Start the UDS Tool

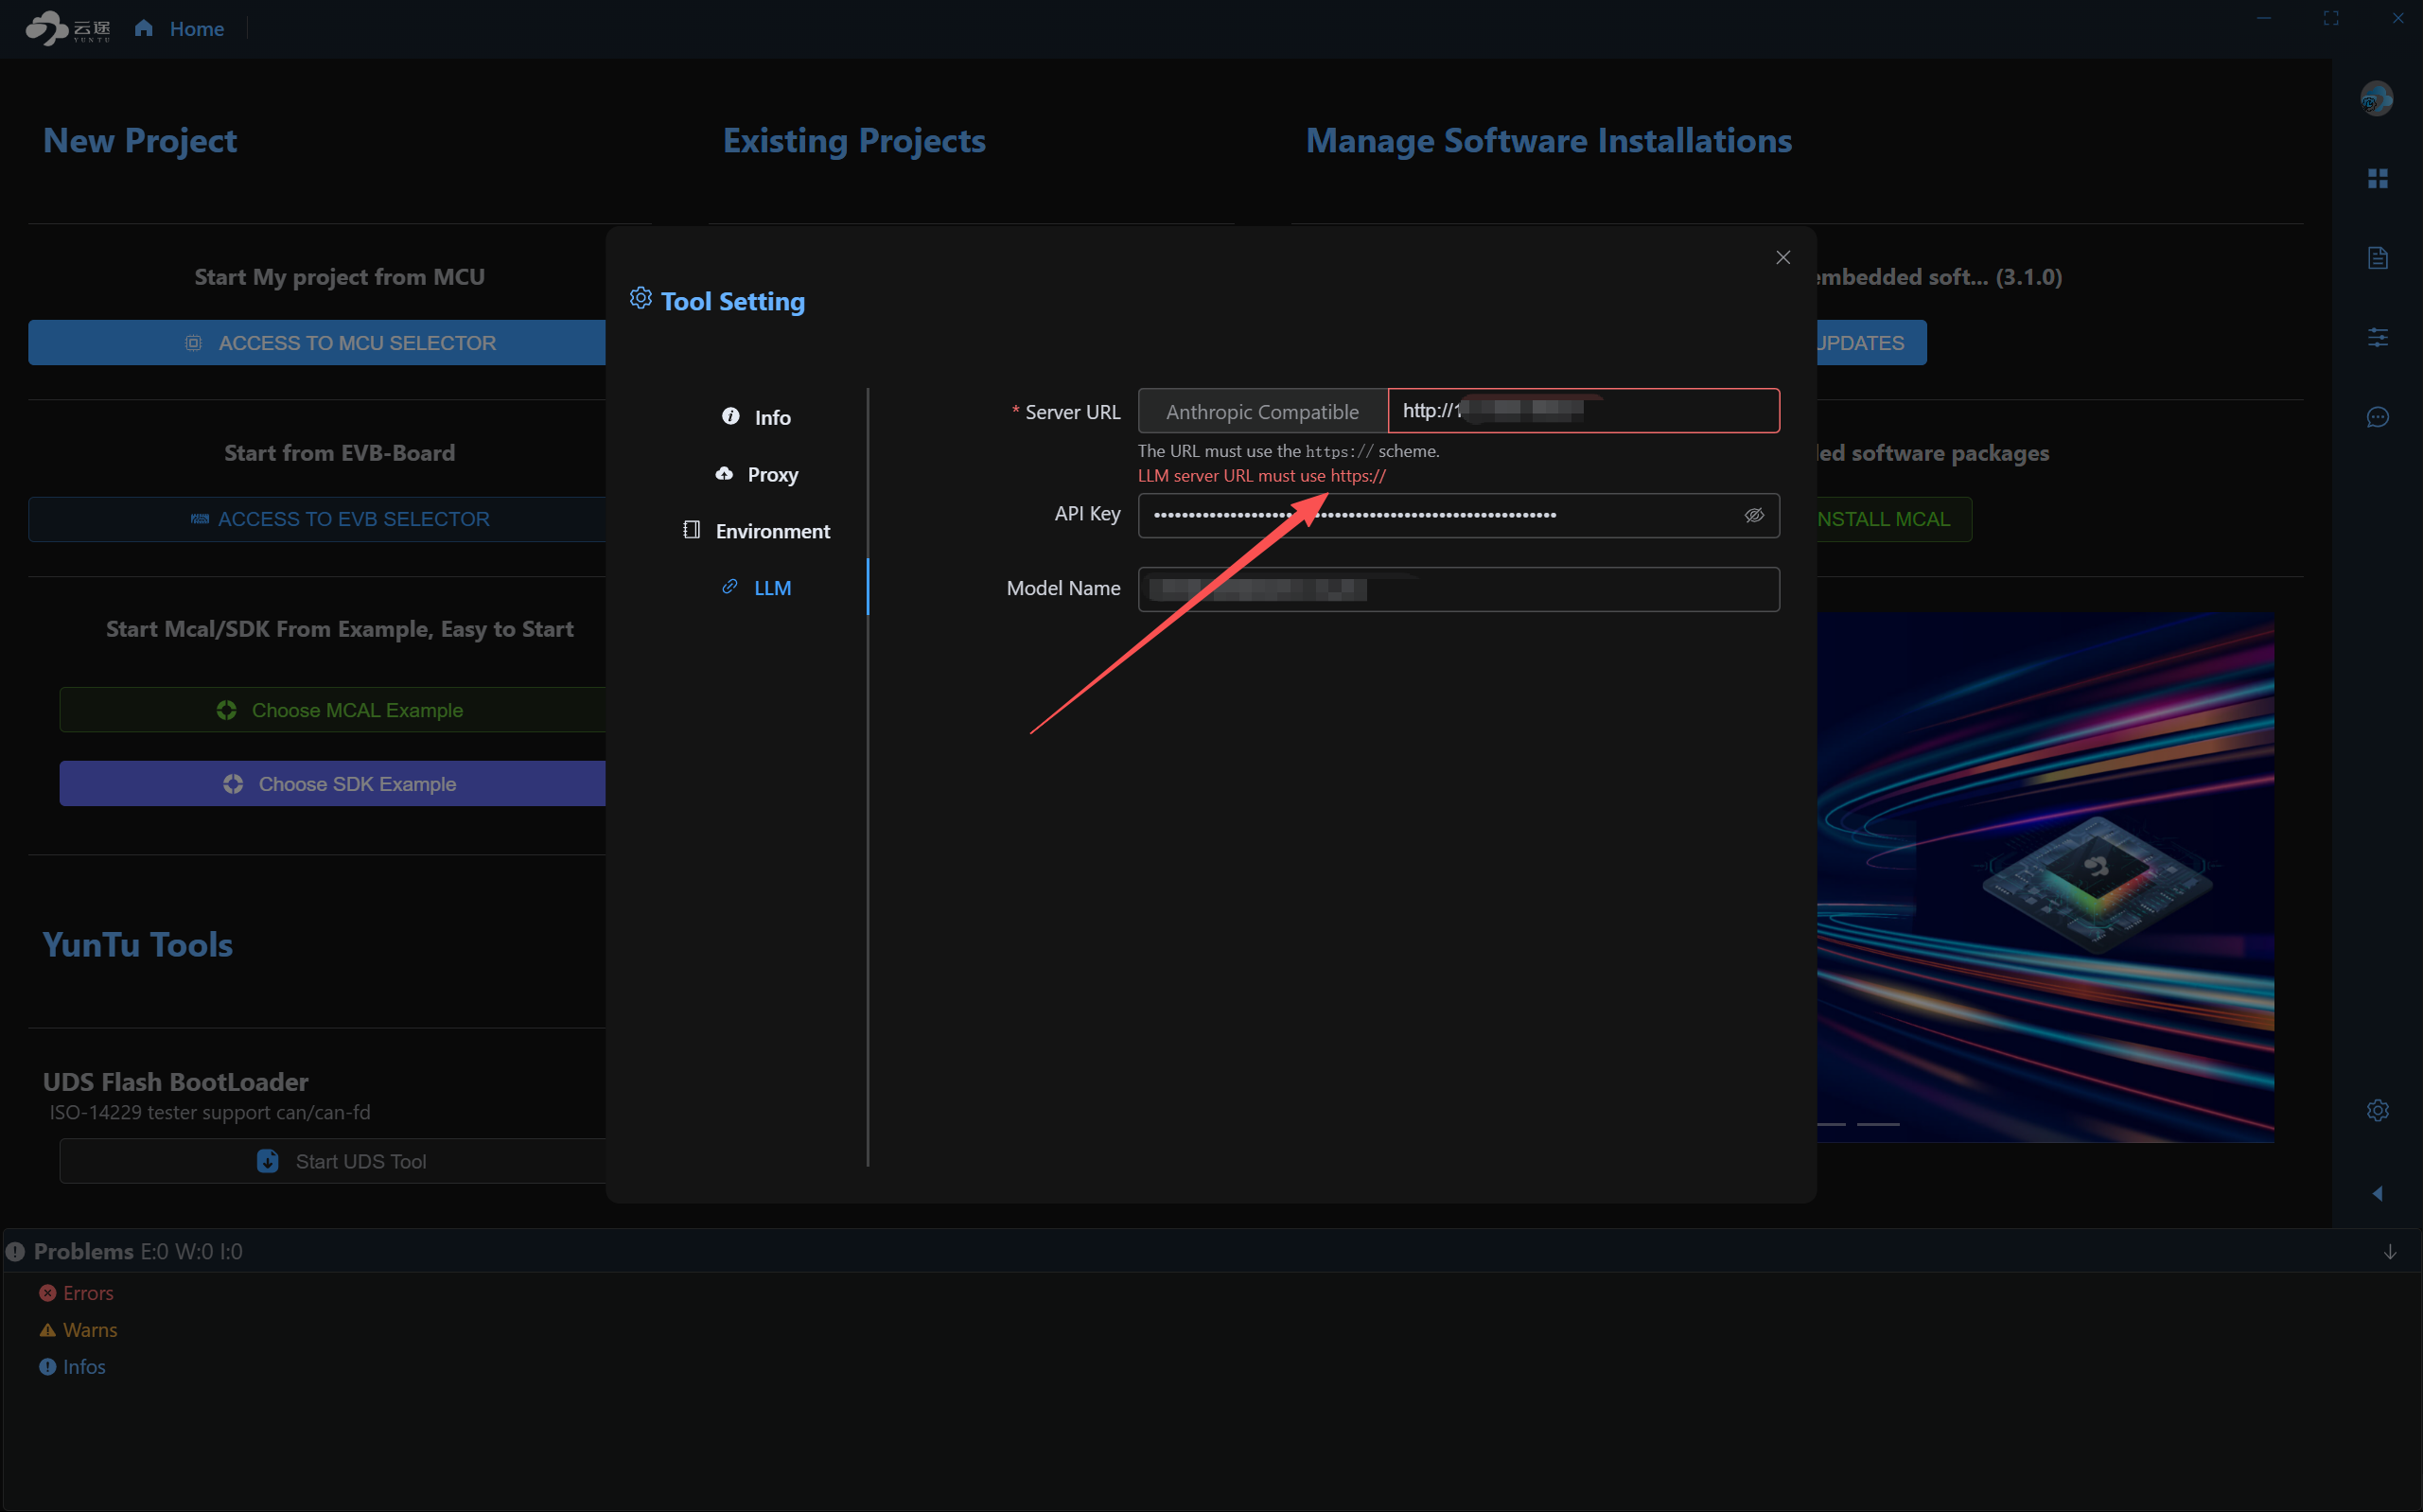pyautogui.click(x=333, y=1161)
